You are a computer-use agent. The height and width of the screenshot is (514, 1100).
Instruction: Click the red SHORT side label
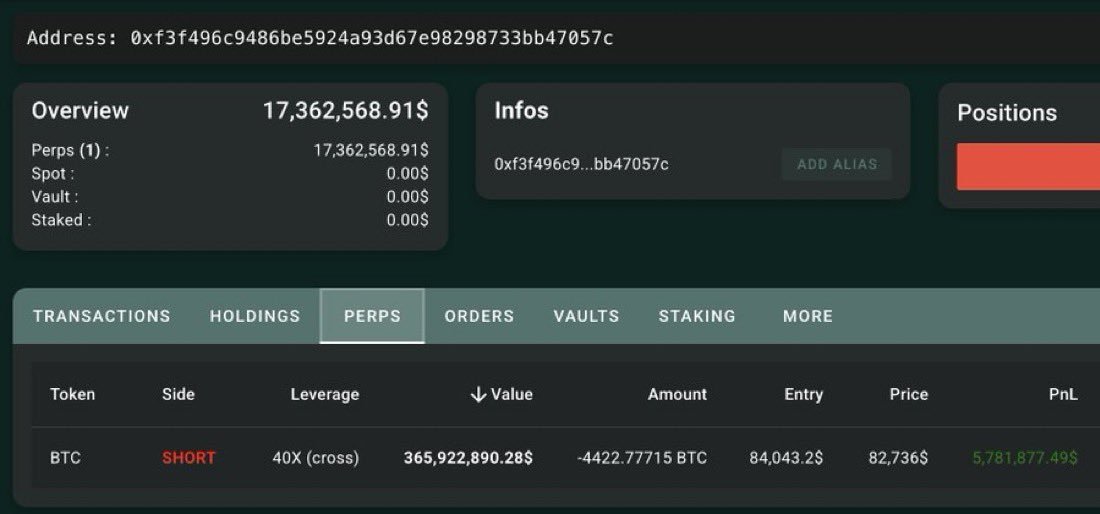click(x=189, y=458)
